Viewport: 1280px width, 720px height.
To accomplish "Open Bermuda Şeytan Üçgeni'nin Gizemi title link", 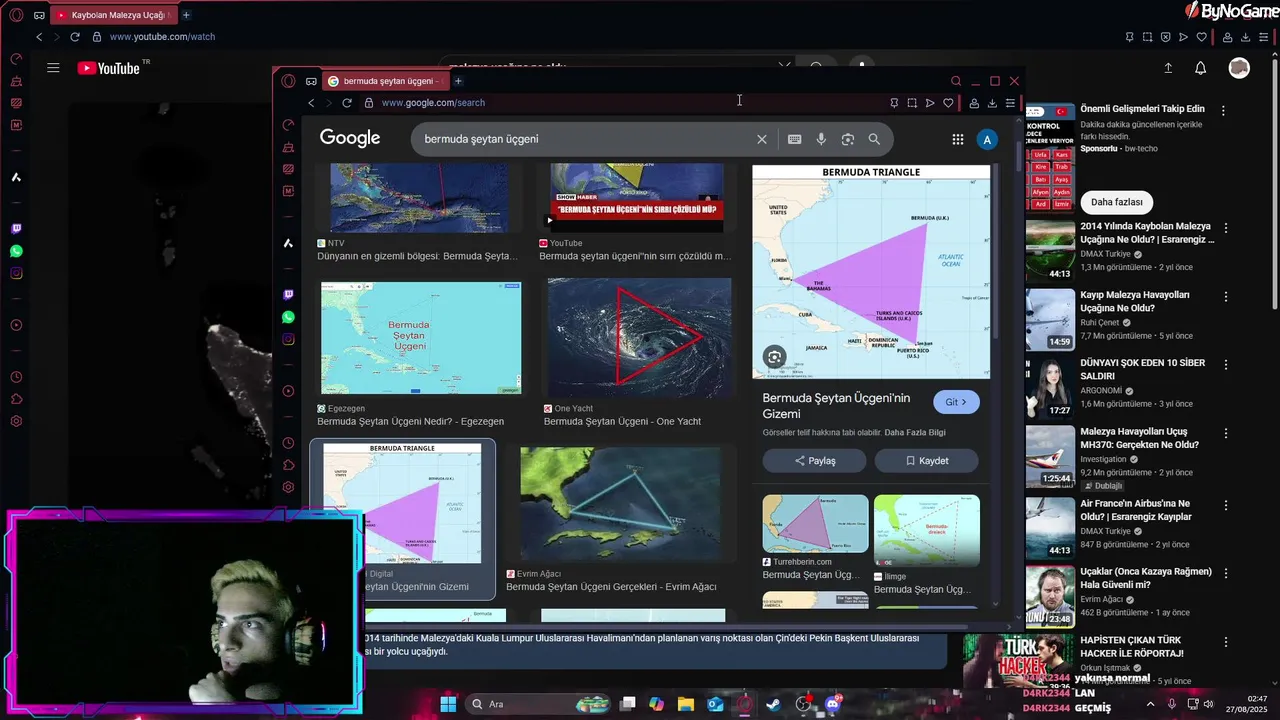I will click(836, 405).
